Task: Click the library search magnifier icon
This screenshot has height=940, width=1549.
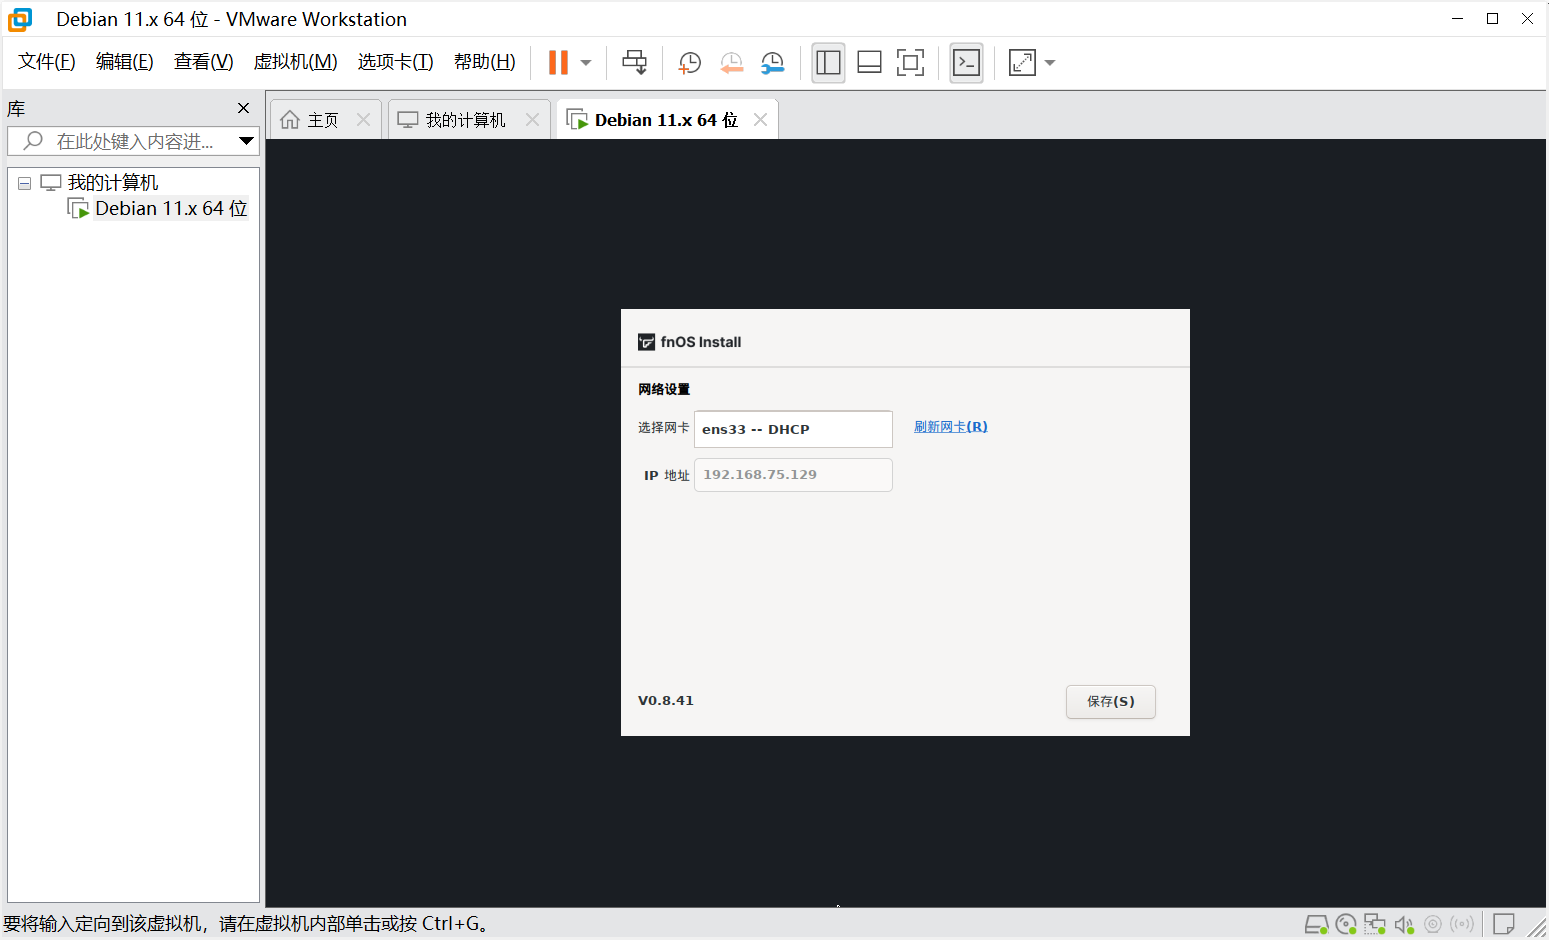Action: tap(33, 141)
